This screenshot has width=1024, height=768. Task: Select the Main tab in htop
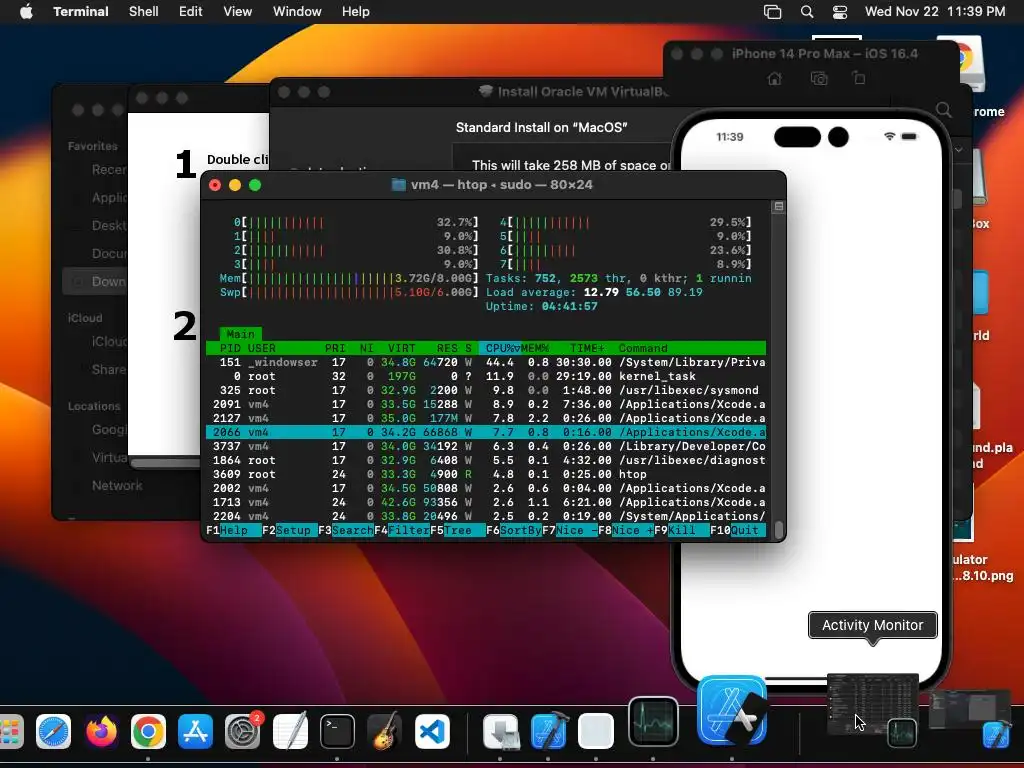[x=240, y=334]
